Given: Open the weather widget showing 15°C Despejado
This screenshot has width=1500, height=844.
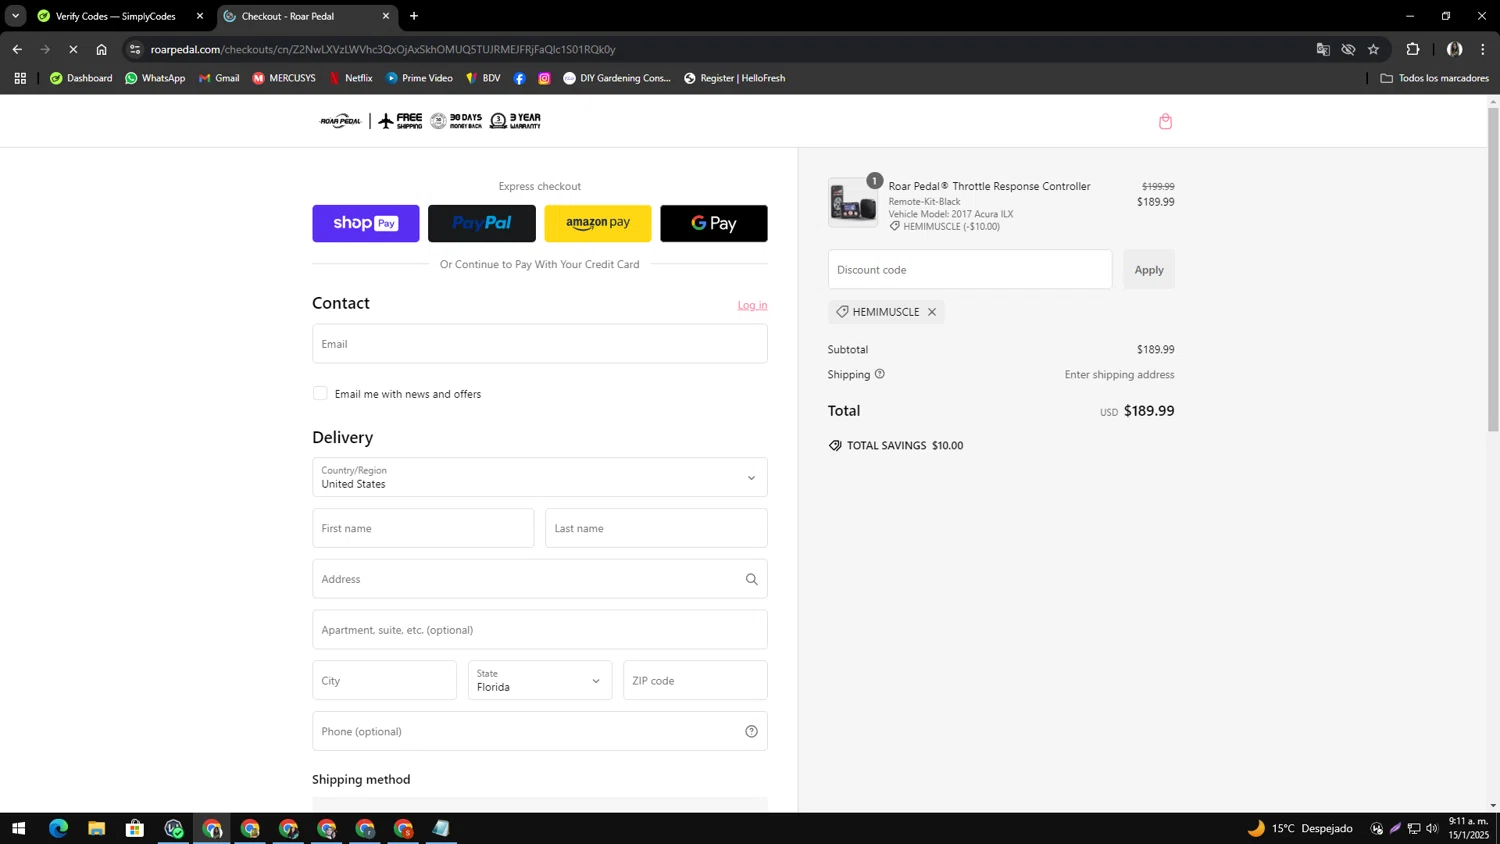Looking at the screenshot, I should [x=1300, y=828].
